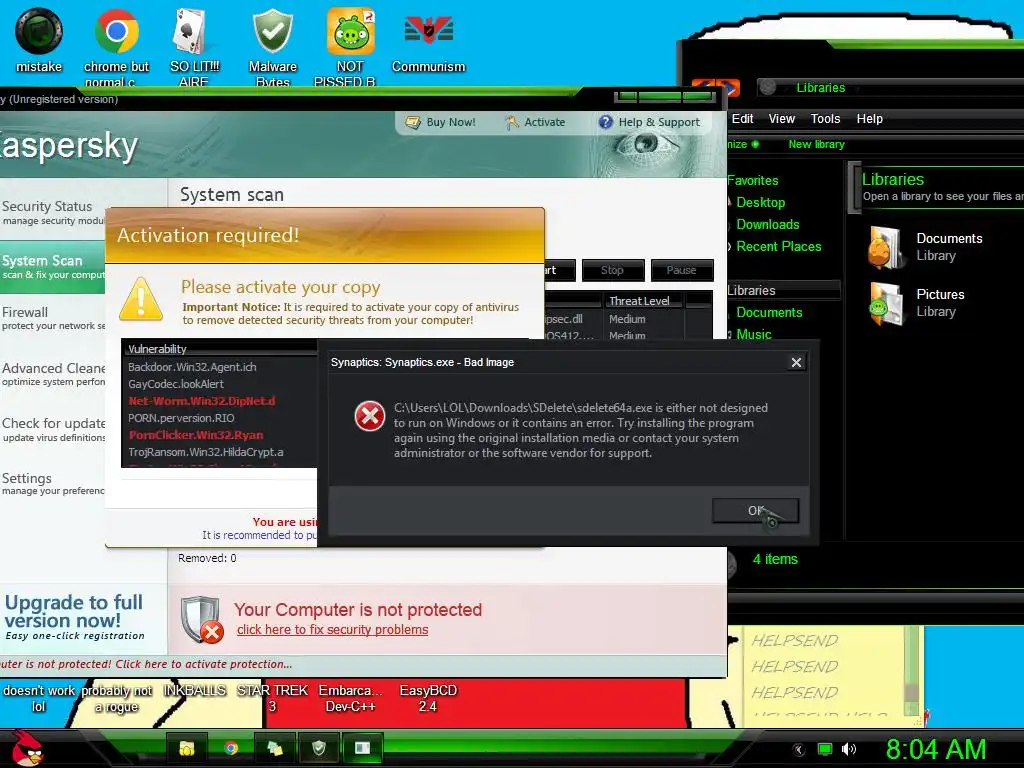Select Firewall in Kaspersky sidebar
Image resolution: width=1024 pixels, height=768 pixels.
click(52, 318)
